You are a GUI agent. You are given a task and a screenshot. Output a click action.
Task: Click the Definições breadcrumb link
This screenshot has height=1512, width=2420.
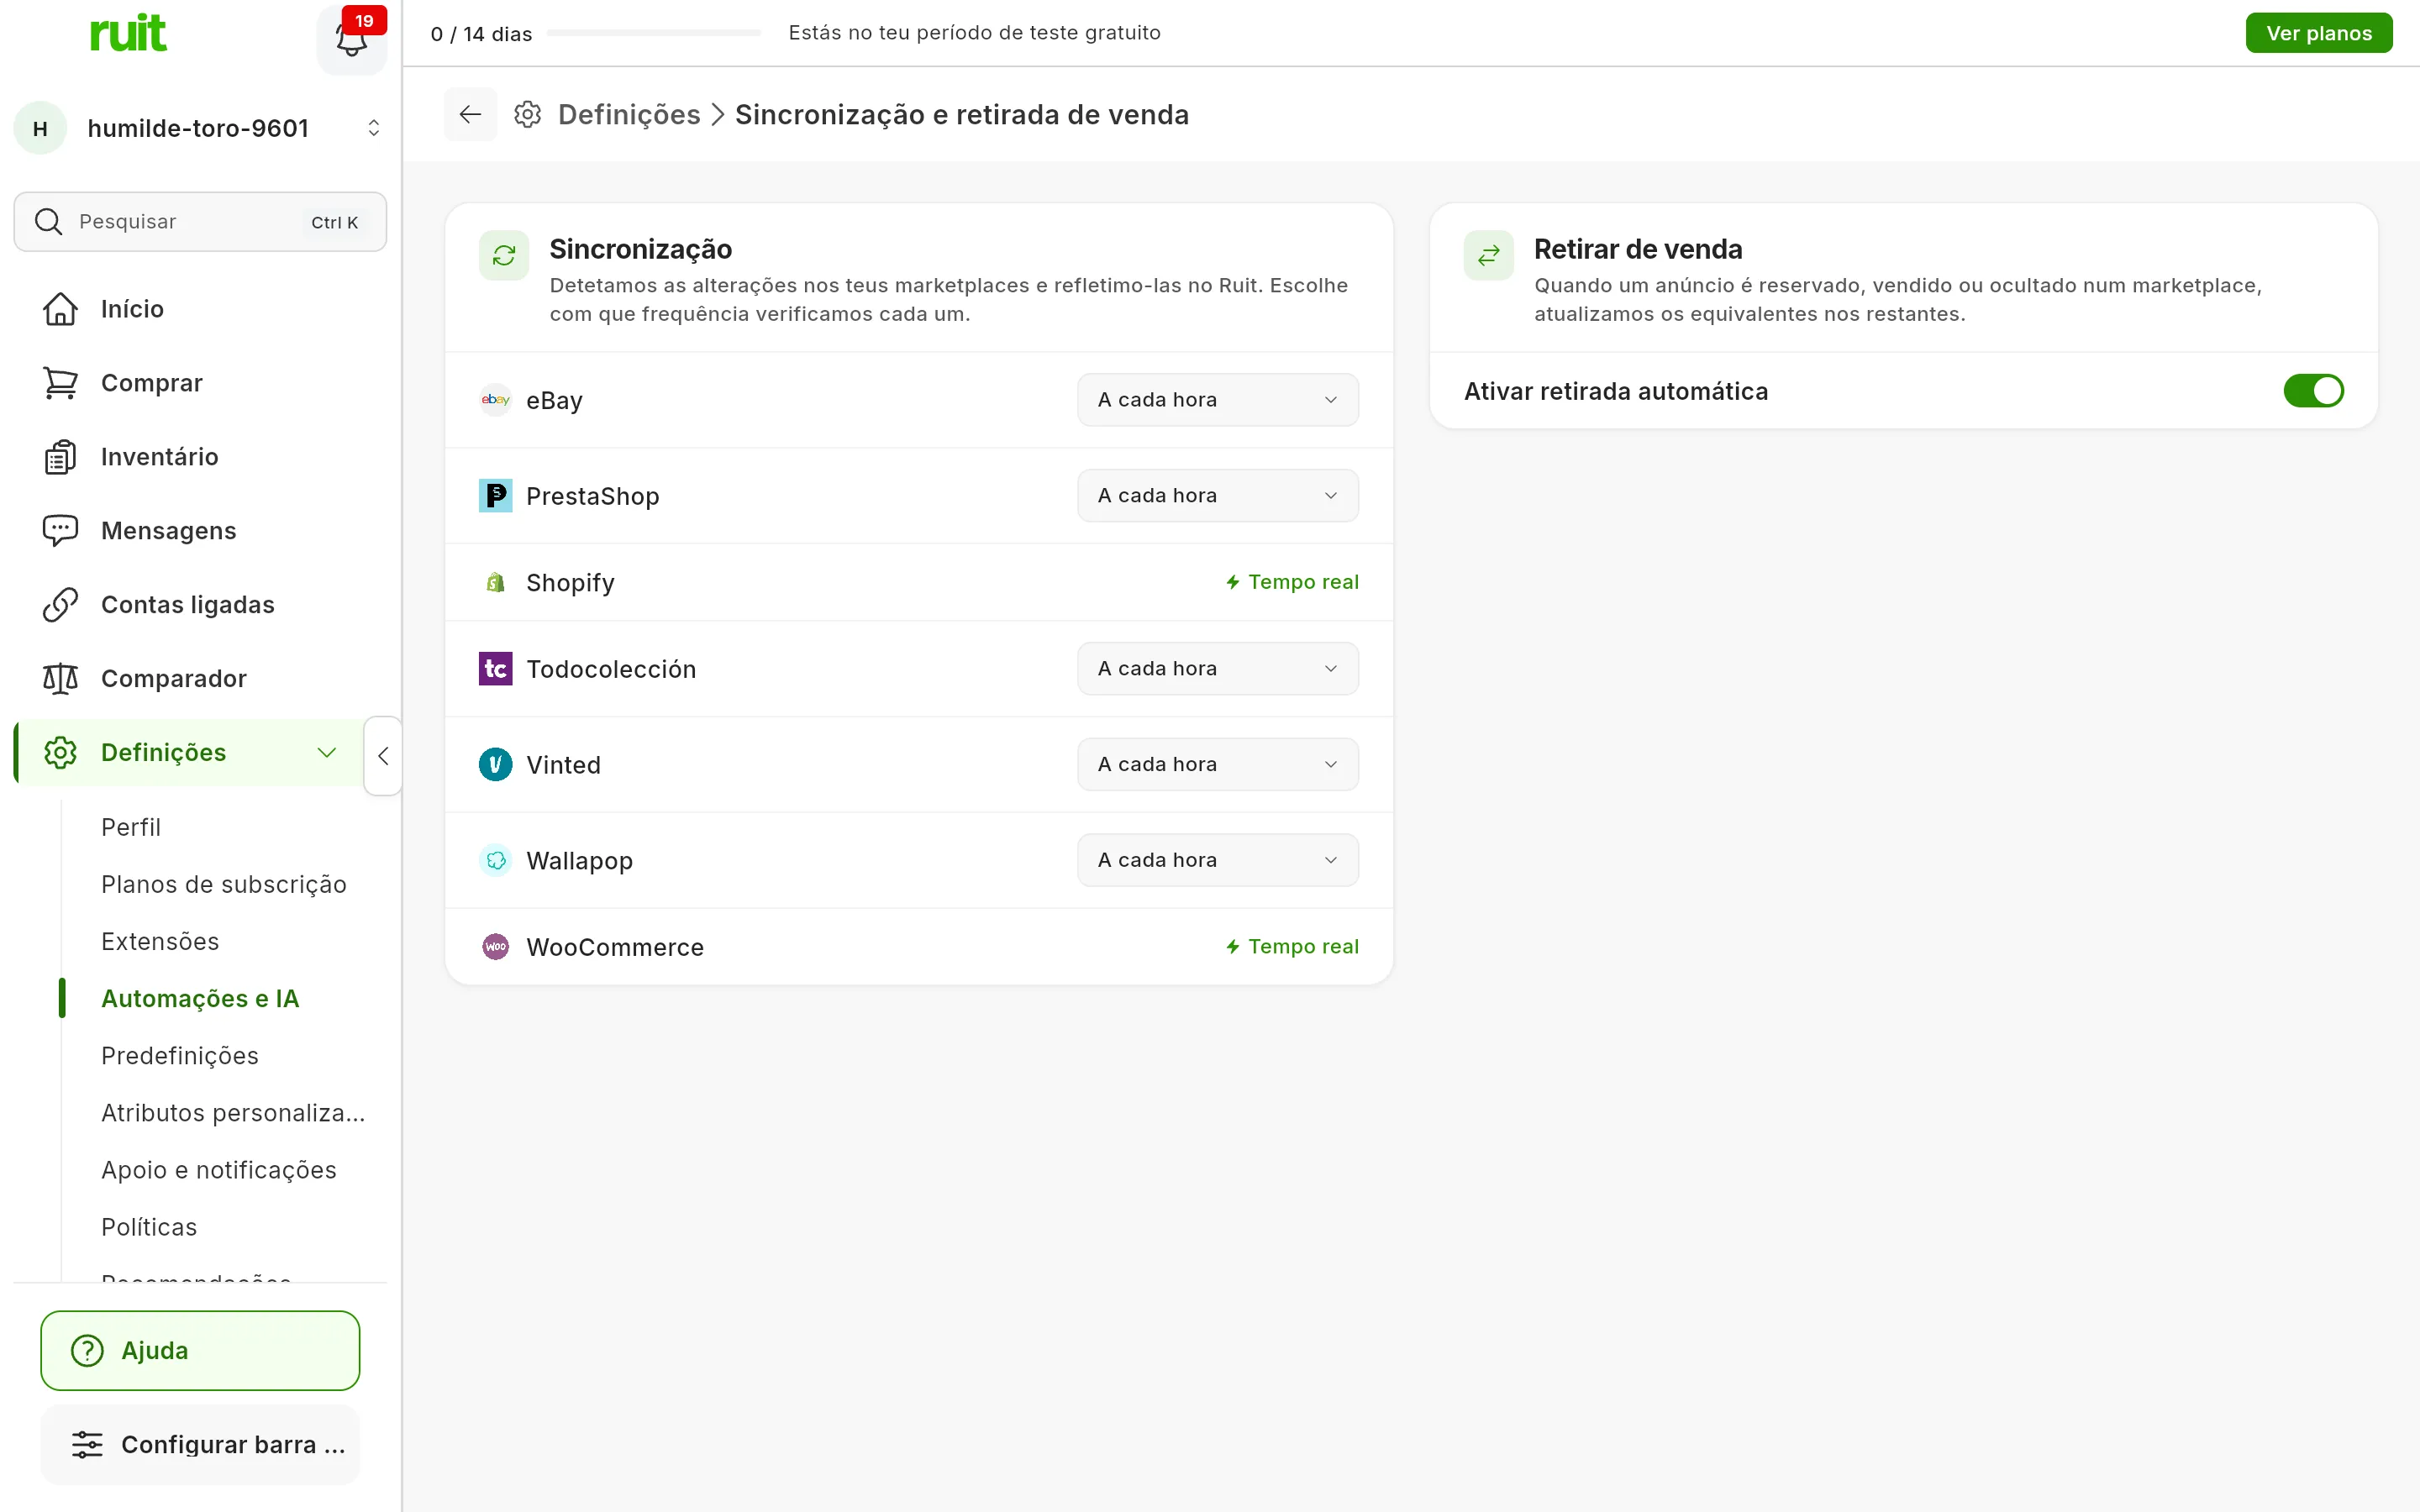tap(629, 115)
